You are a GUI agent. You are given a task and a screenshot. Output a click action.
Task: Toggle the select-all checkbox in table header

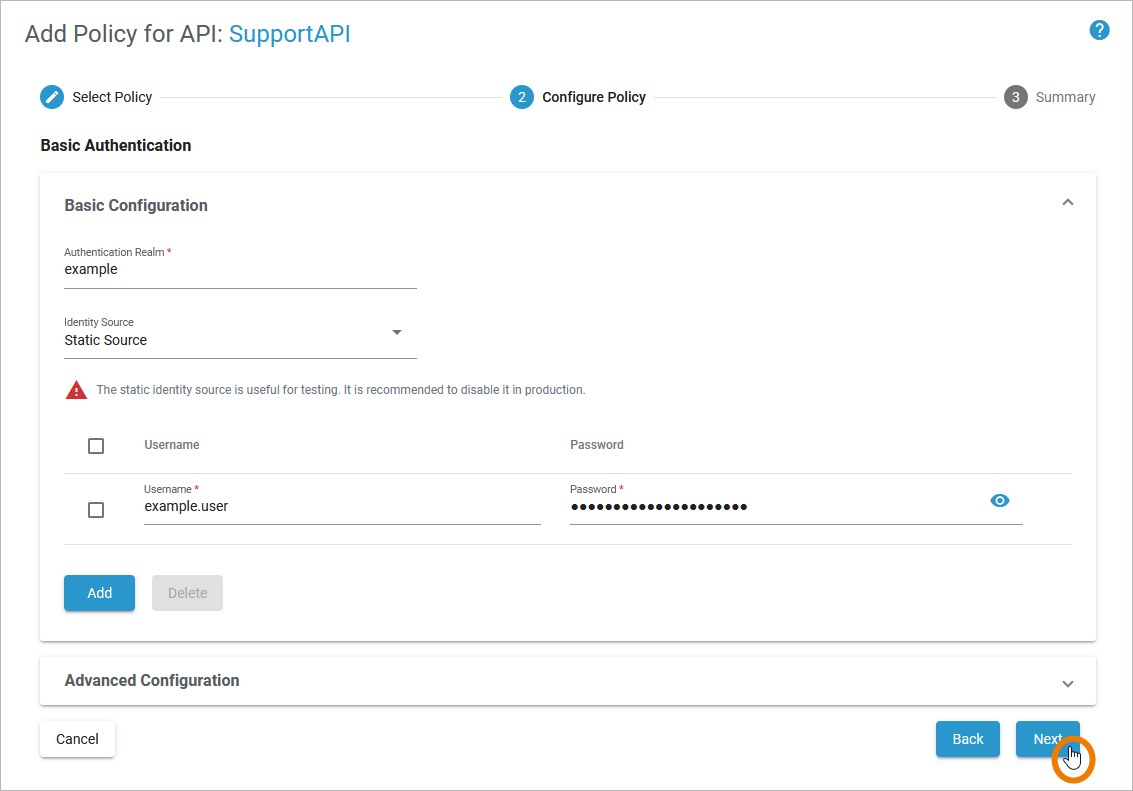[x=96, y=446]
